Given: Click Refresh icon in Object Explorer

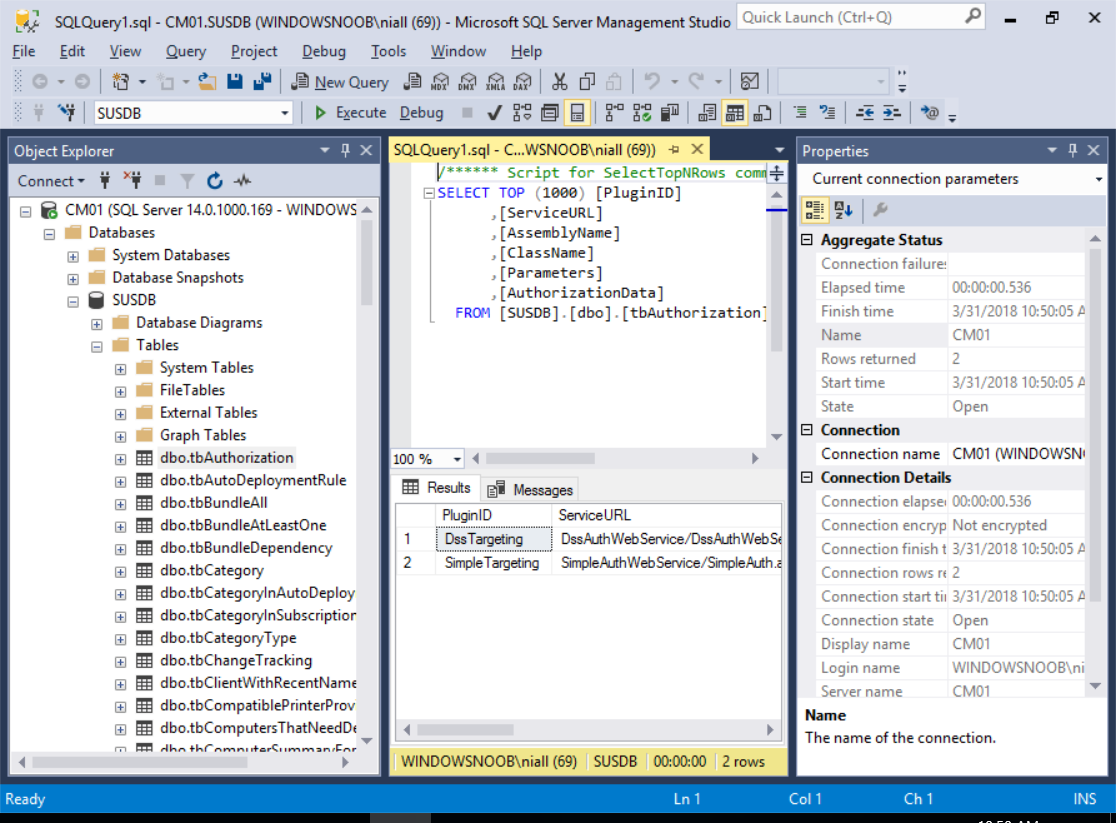Looking at the screenshot, I should [x=215, y=181].
